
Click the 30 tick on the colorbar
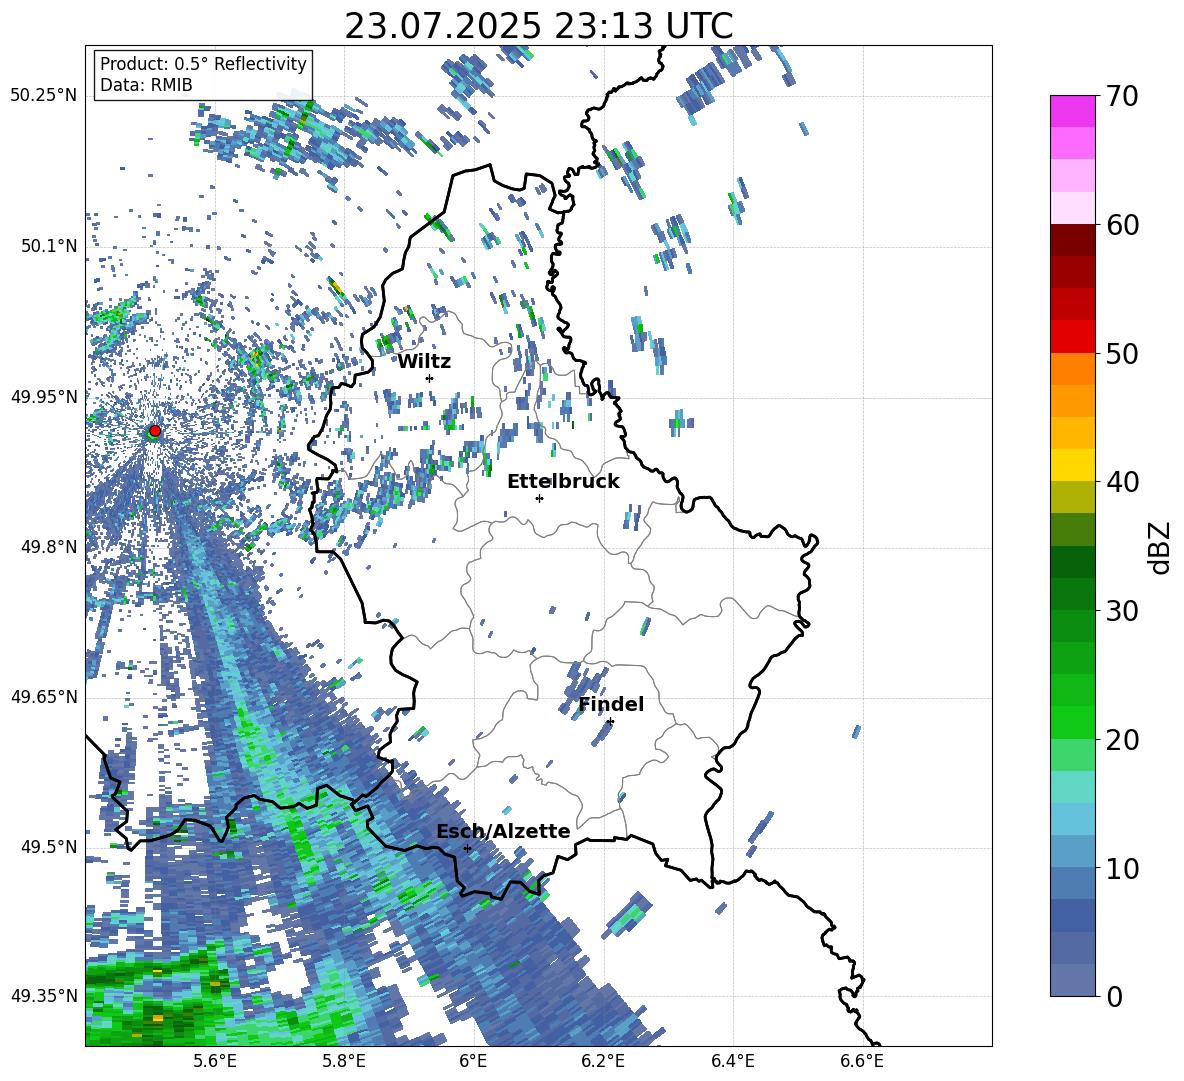pyautogui.click(x=1122, y=611)
